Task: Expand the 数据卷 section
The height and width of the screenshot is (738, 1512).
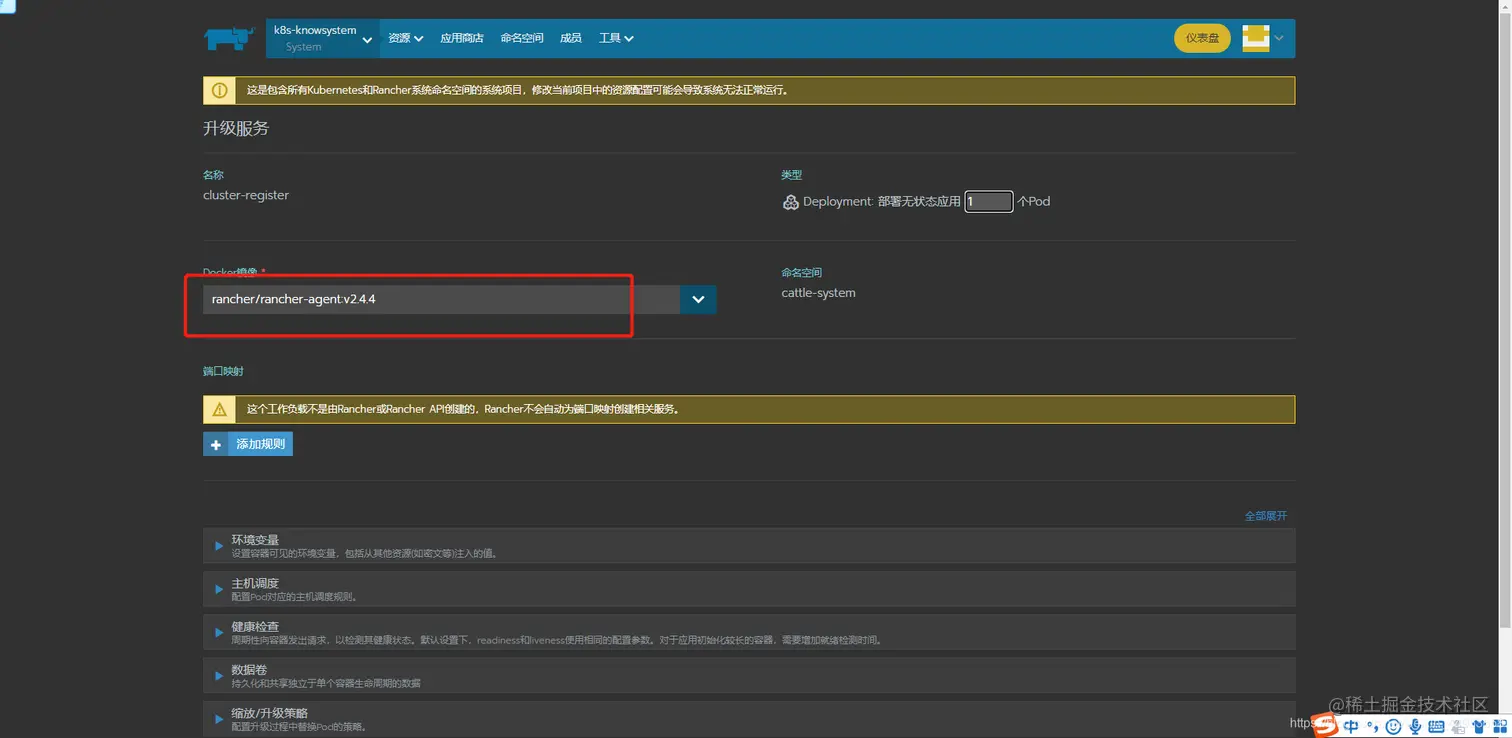Action: [x=749, y=676]
